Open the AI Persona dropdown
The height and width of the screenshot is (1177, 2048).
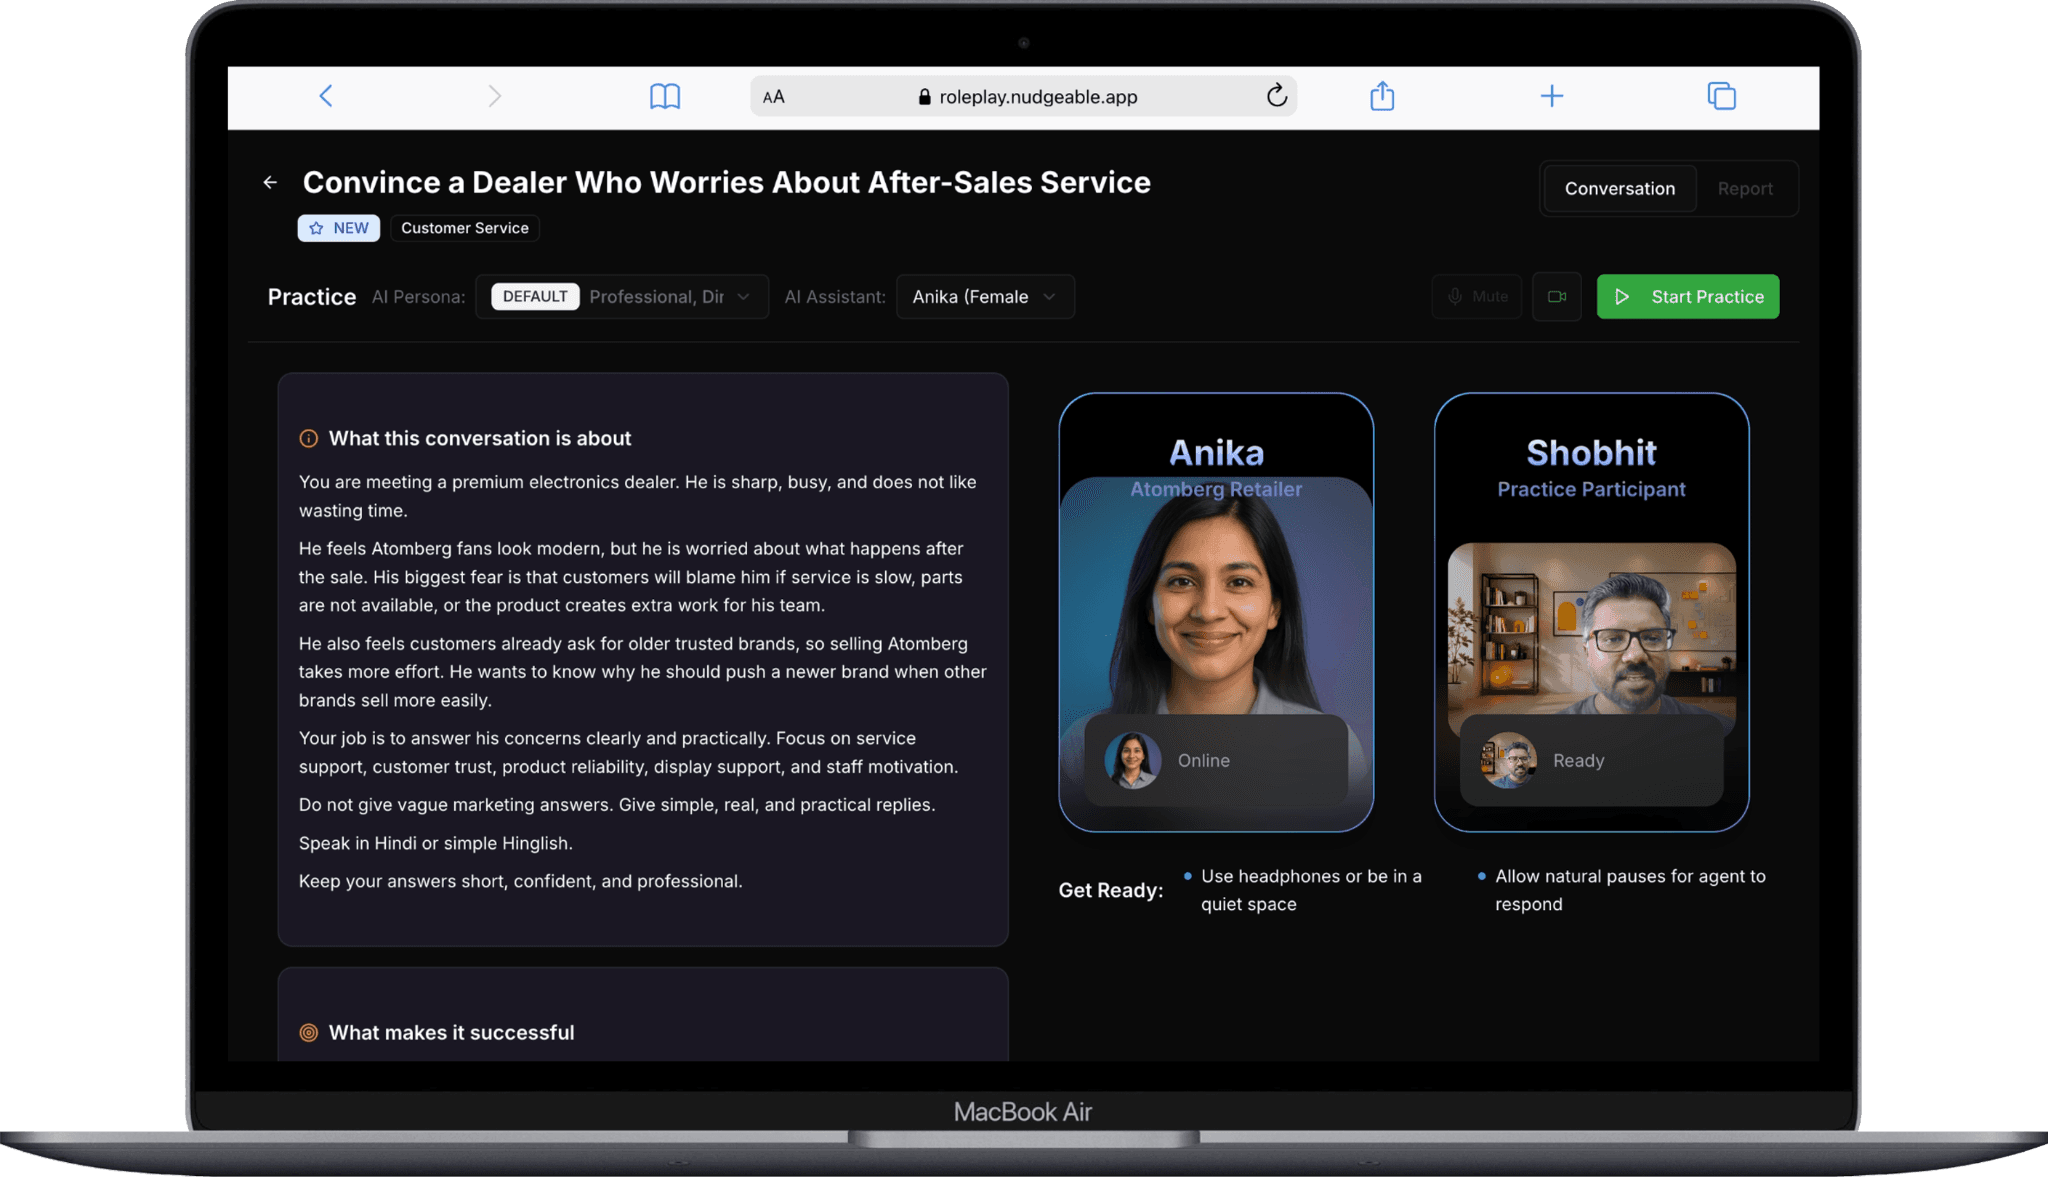click(622, 297)
